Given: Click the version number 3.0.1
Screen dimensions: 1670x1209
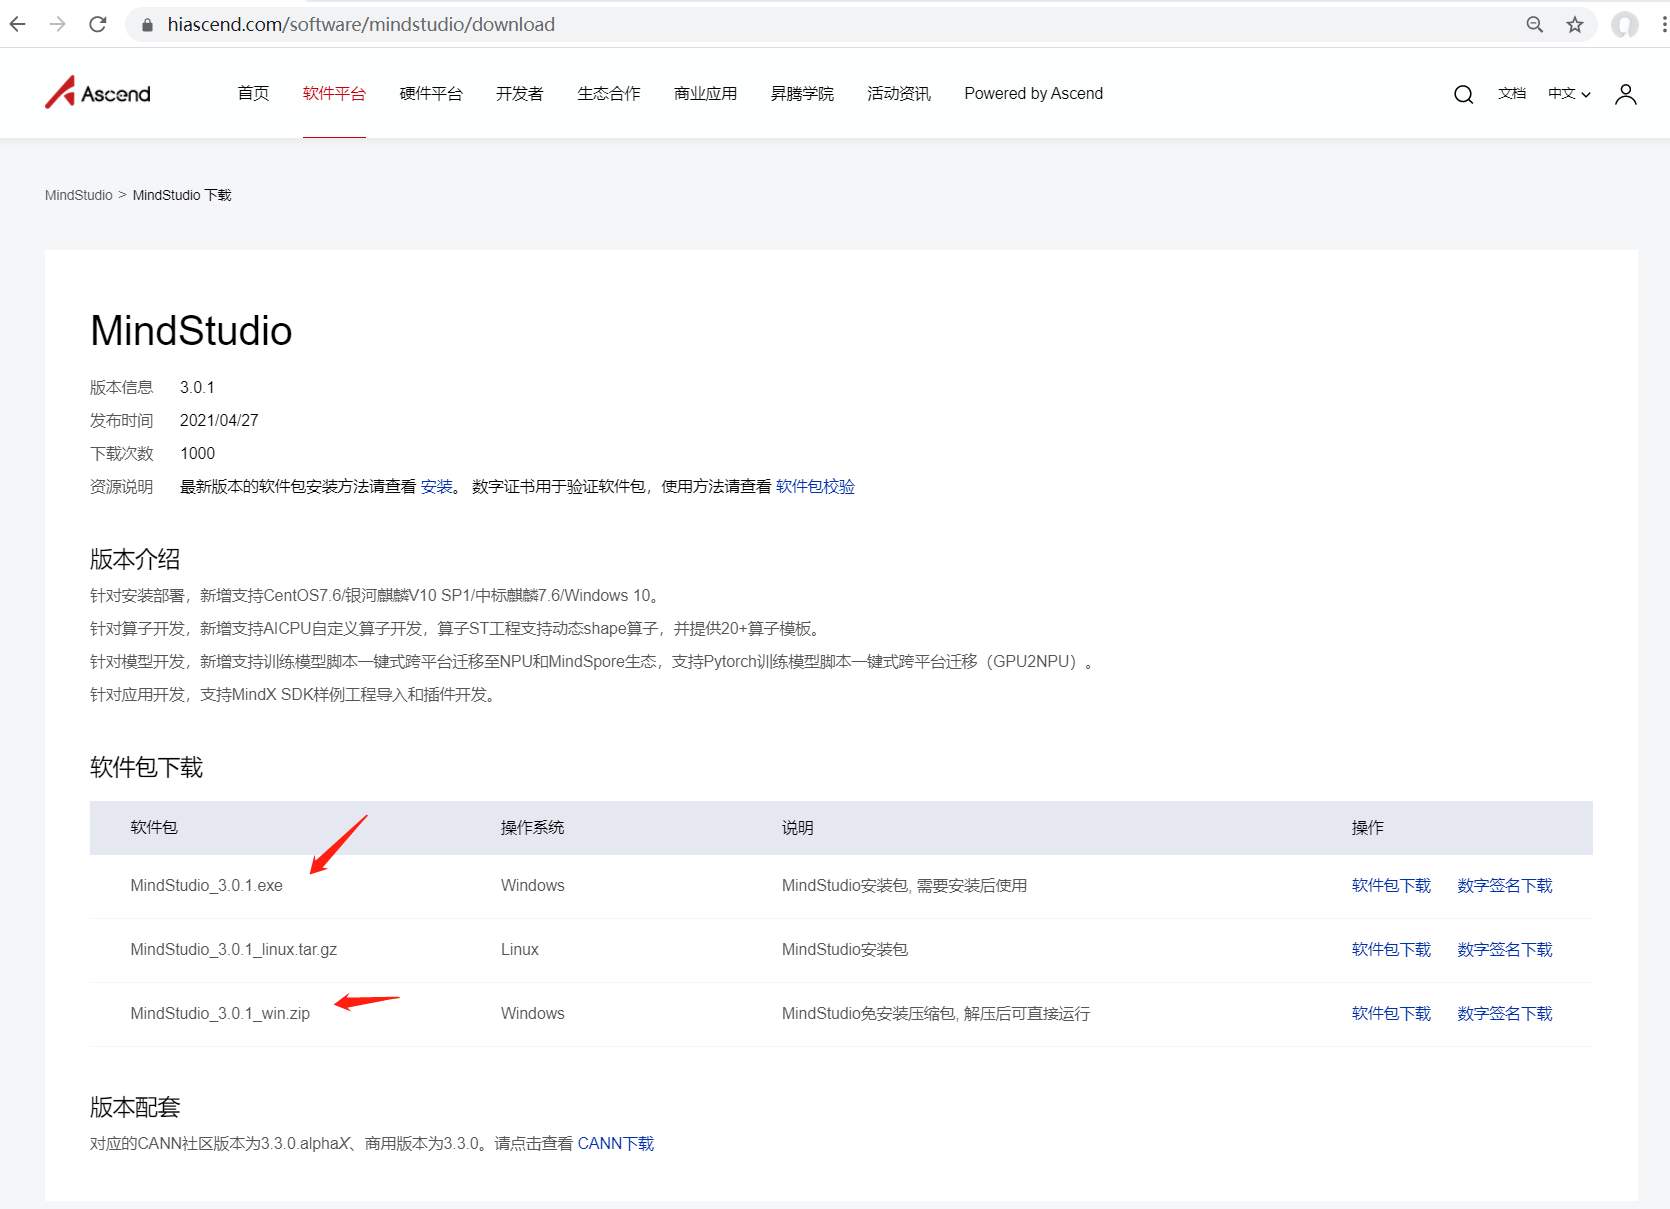Looking at the screenshot, I should pos(197,388).
